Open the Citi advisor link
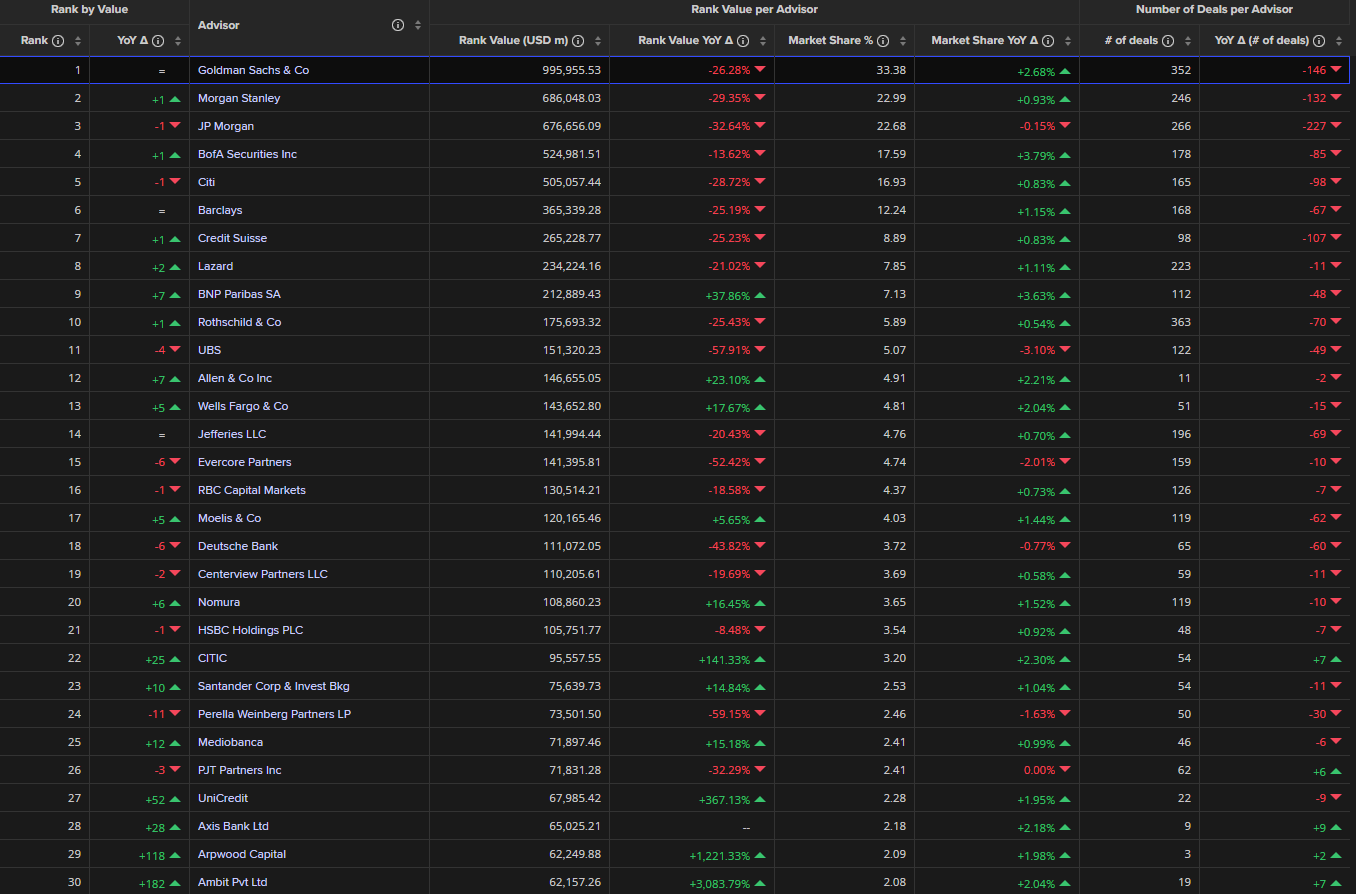1356x894 pixels. (206, 182)
